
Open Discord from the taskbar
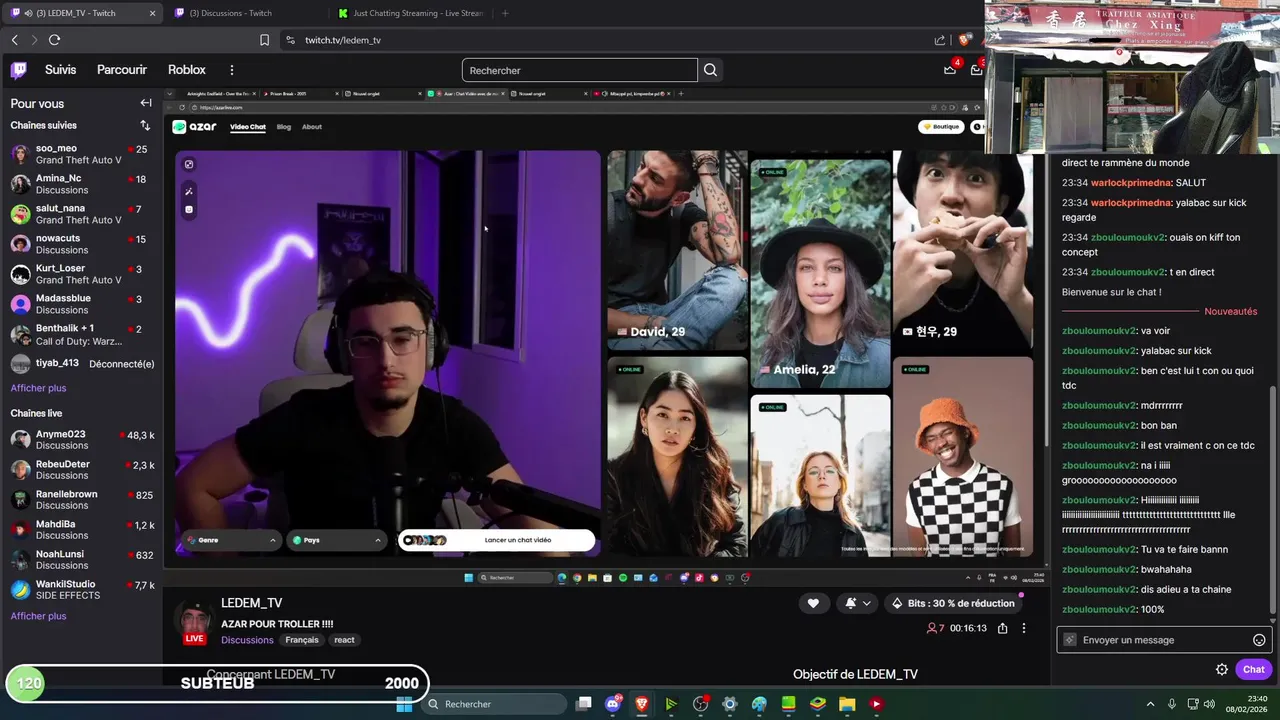coord(613,704)
